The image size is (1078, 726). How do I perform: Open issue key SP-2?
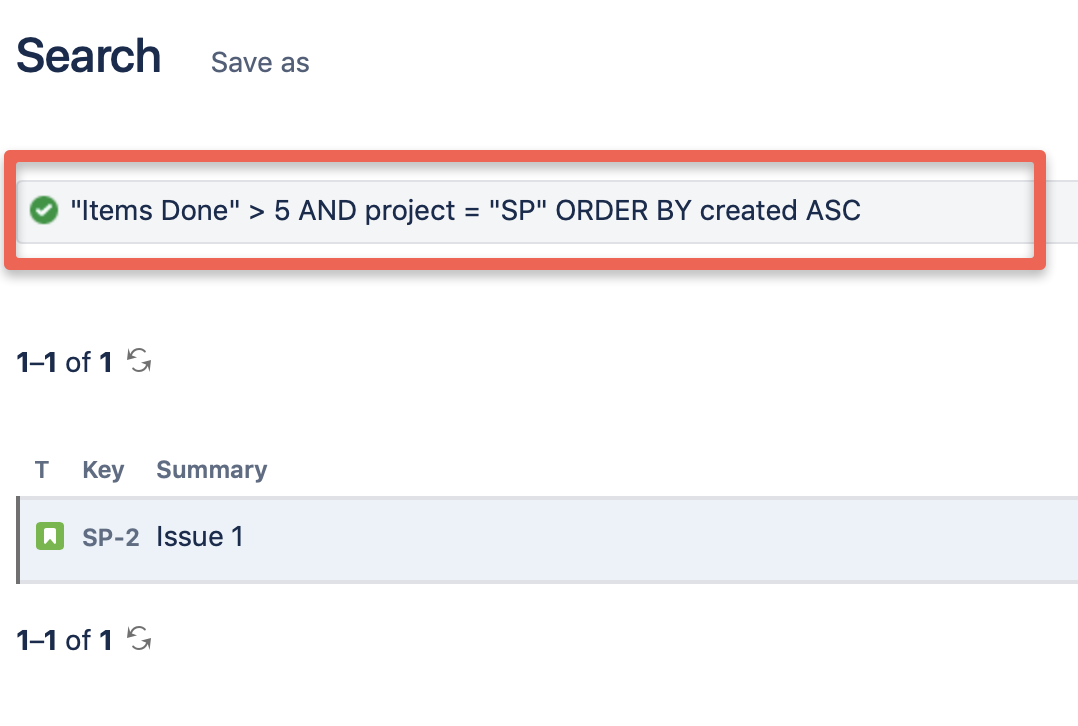click(x=110, y=538)
